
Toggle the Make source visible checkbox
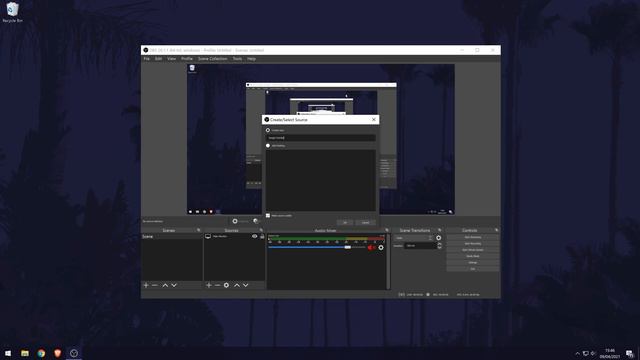[x=268, y=216]
